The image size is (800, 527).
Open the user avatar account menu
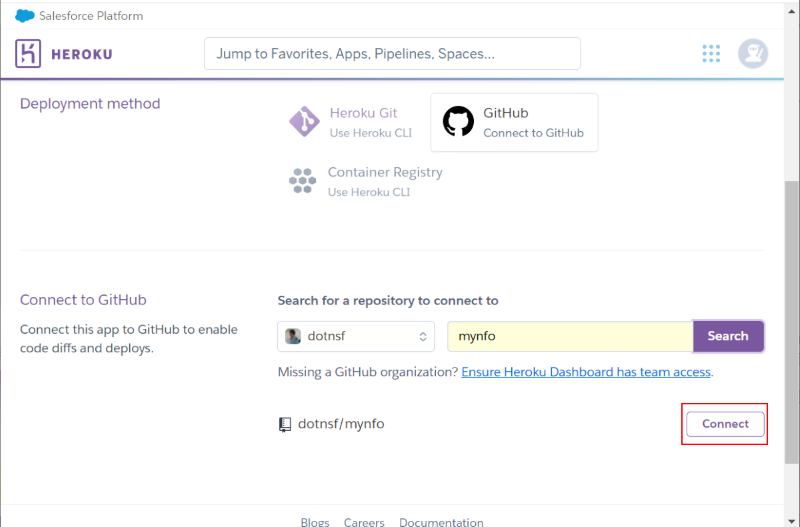753,54
